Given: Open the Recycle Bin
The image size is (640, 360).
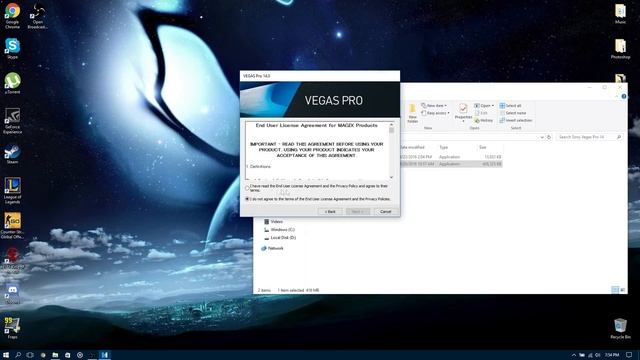Looking at the screenshot, I should (x=620, y=329).
